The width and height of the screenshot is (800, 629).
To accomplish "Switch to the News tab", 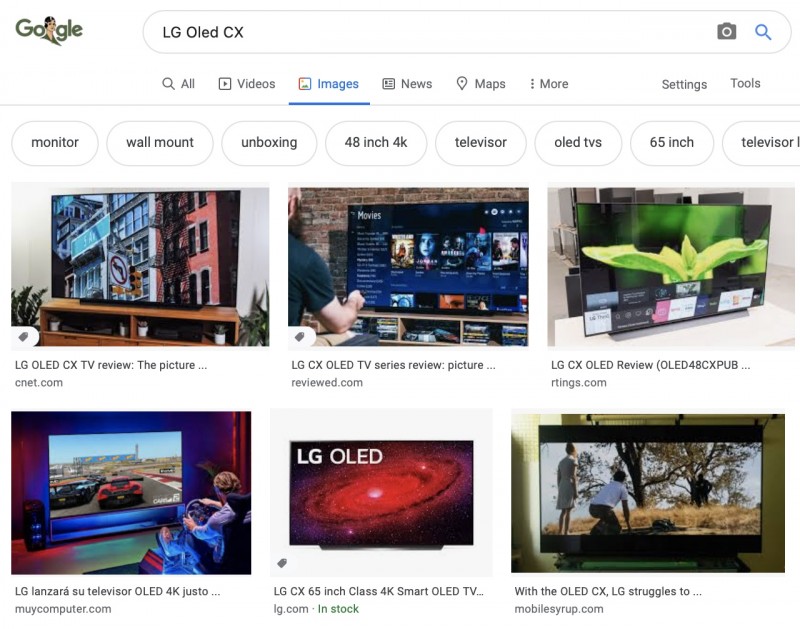I will (x=407, y=84).
